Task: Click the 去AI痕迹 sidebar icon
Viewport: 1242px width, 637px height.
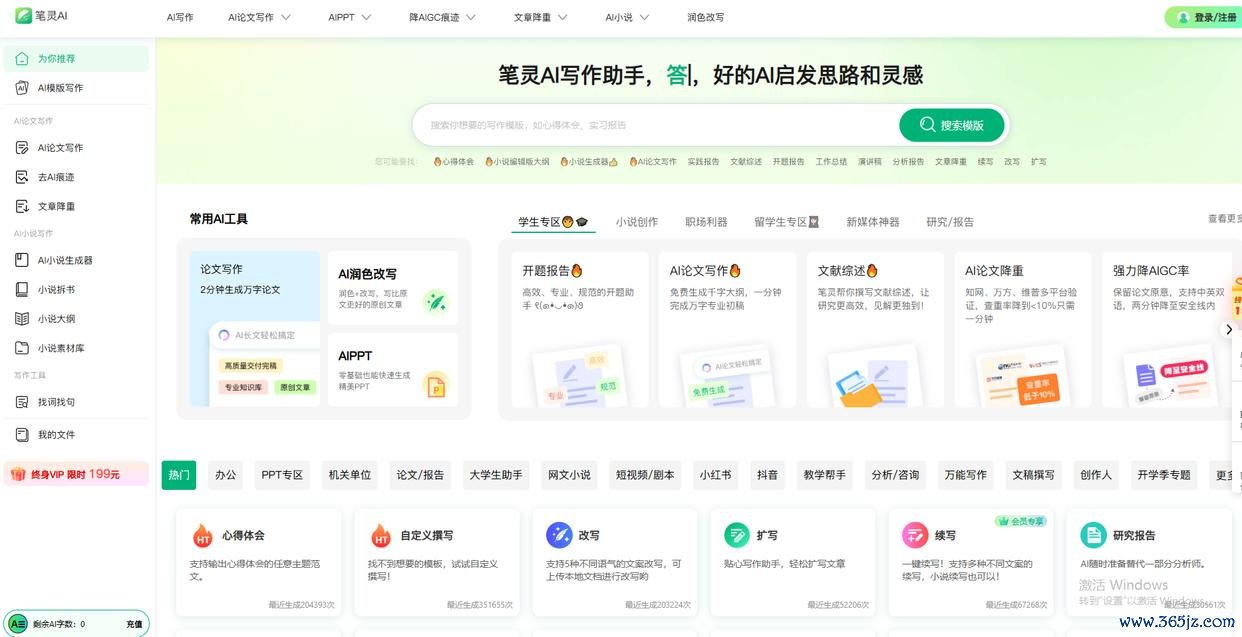Action: [22, 177]
